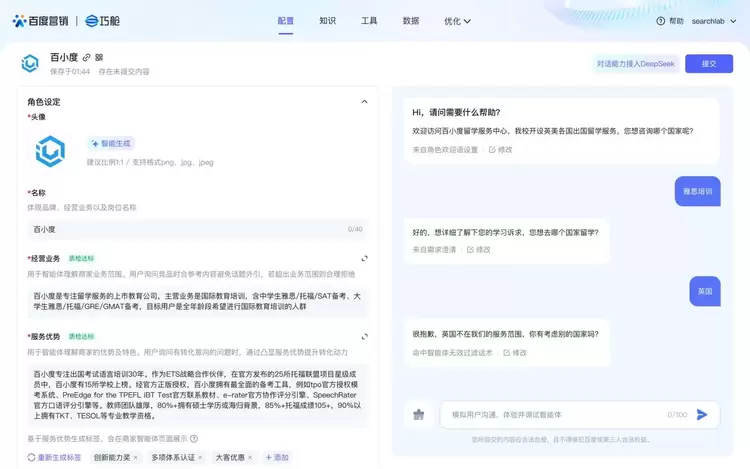Remove the 多项体系认证 tag
750x469 pixels.
tap(200, 457)
